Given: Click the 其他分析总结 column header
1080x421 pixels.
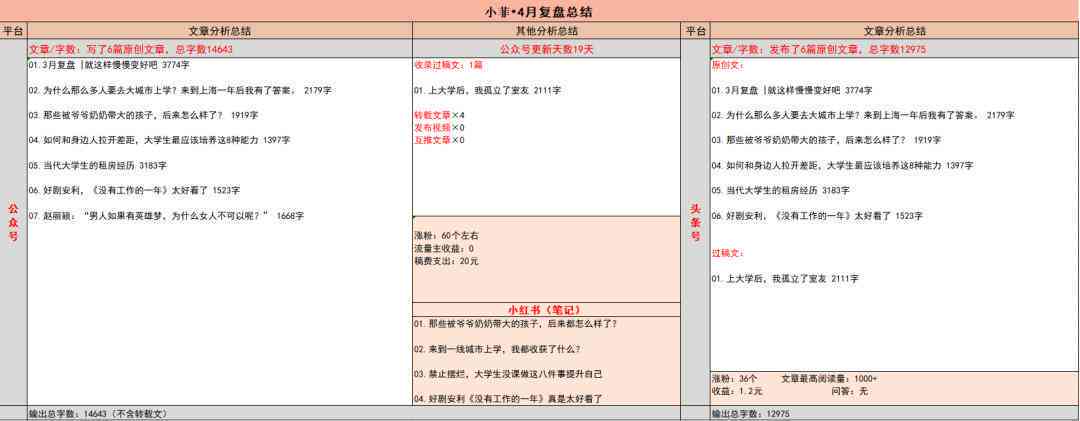Looking at the screenshot, I should tap(547, 31).
